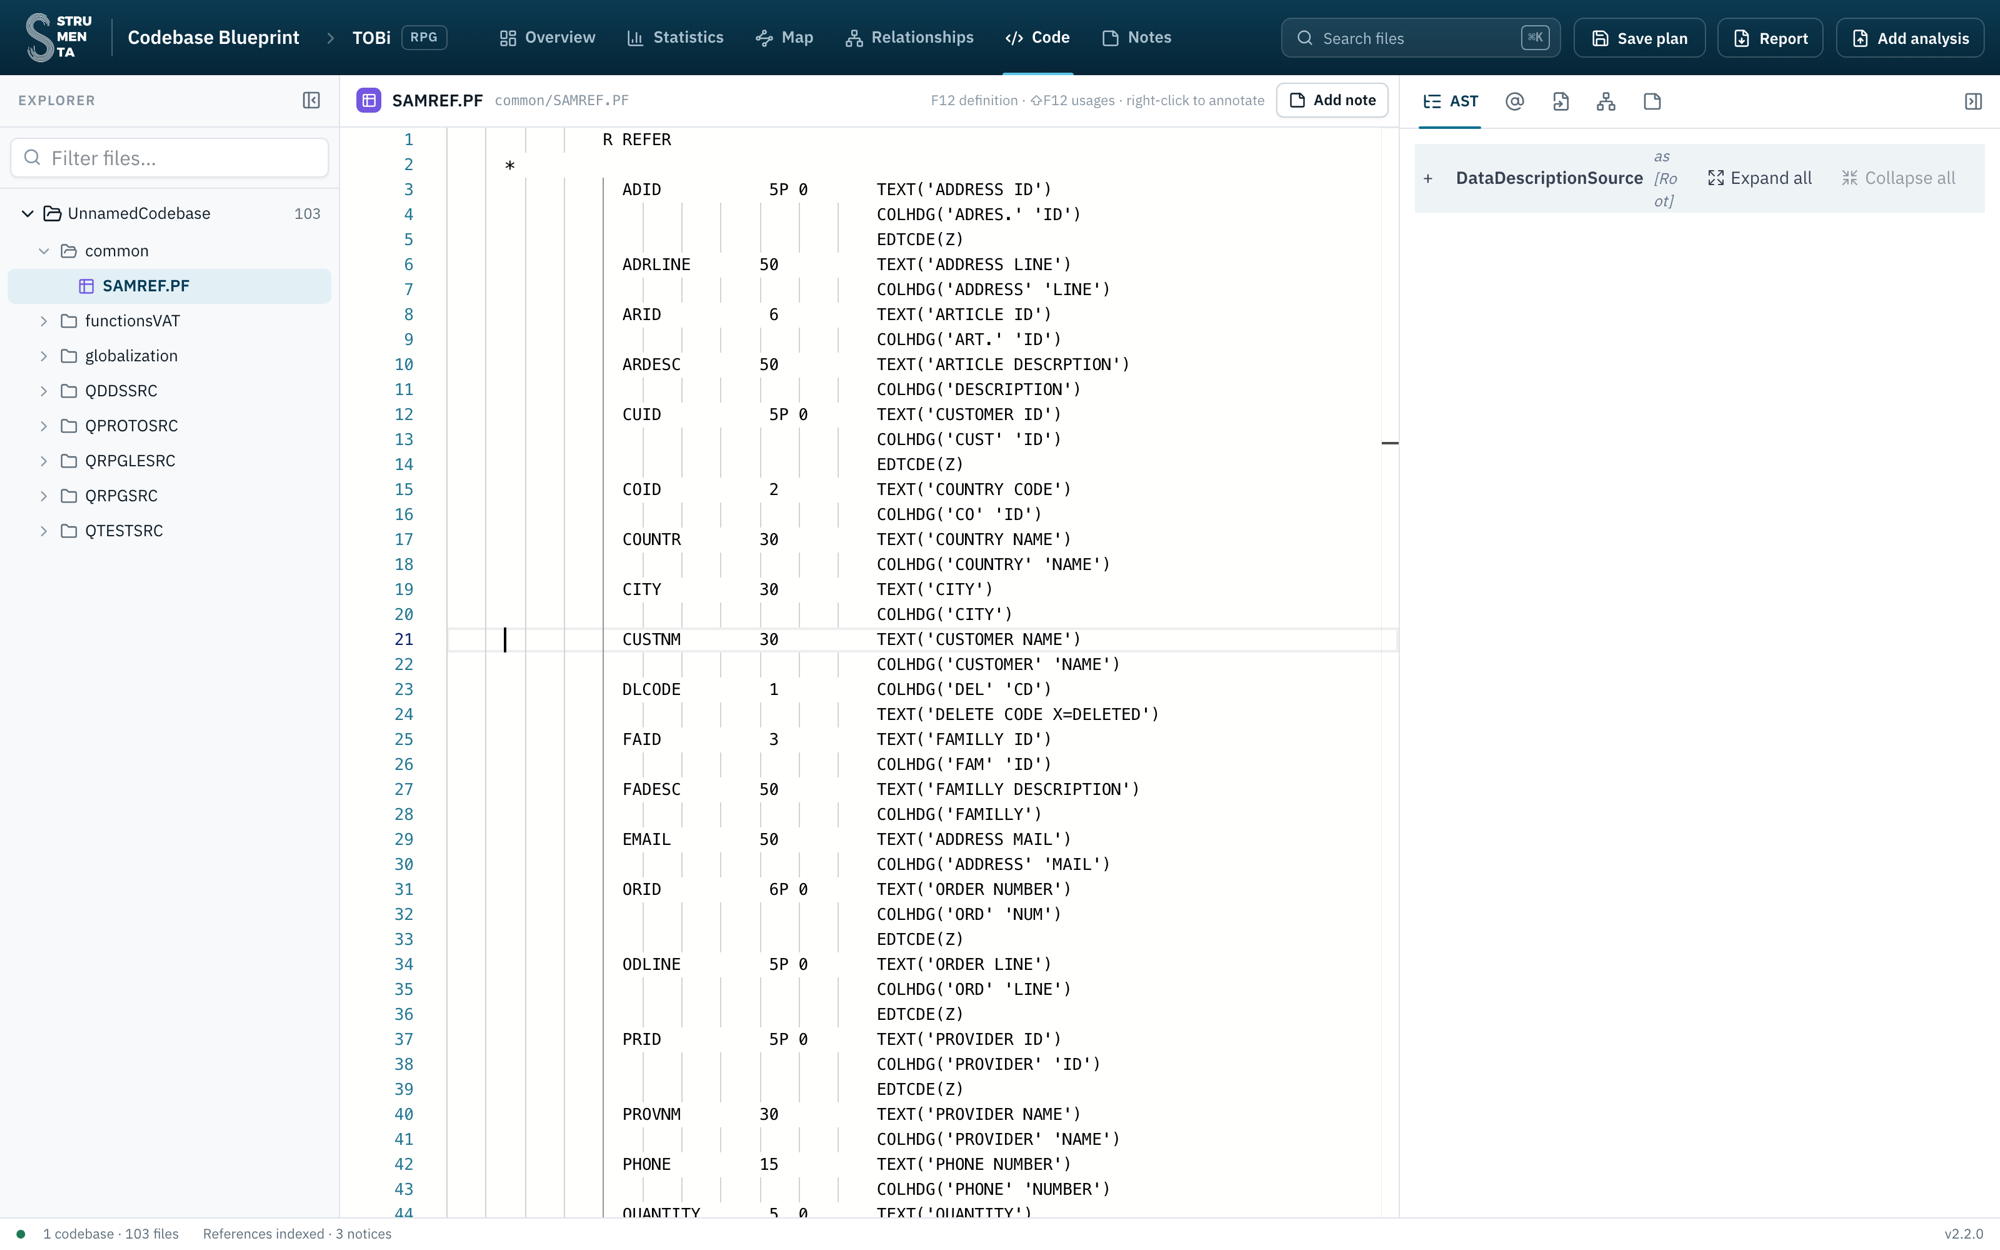Click the code minimap marker on the scrollbar
Viewport: 2000px width, 1250px height.
tap(1390, 442)
